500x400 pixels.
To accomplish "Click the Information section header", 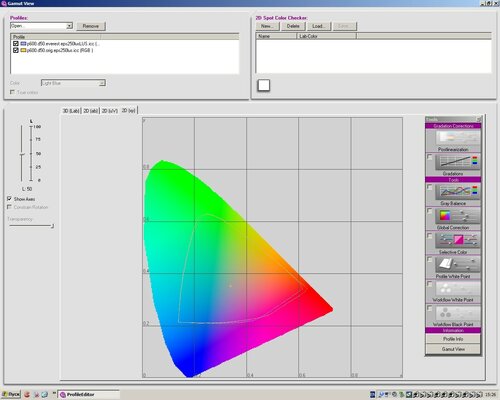I will [453, 330].
